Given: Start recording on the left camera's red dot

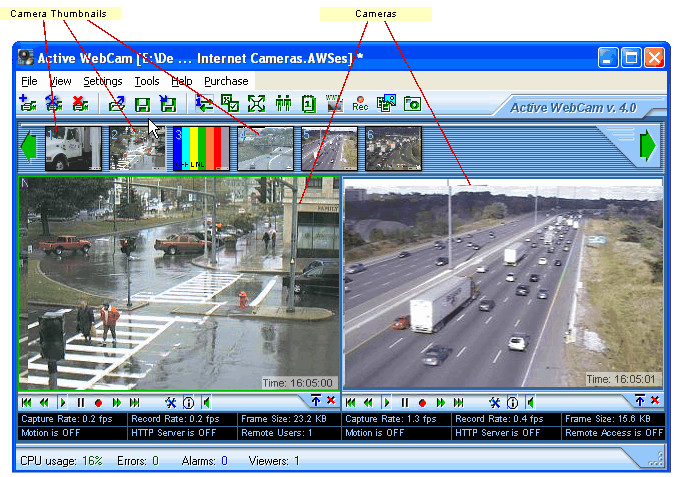Looking at the screenshot, I should (x=98, y=401).
